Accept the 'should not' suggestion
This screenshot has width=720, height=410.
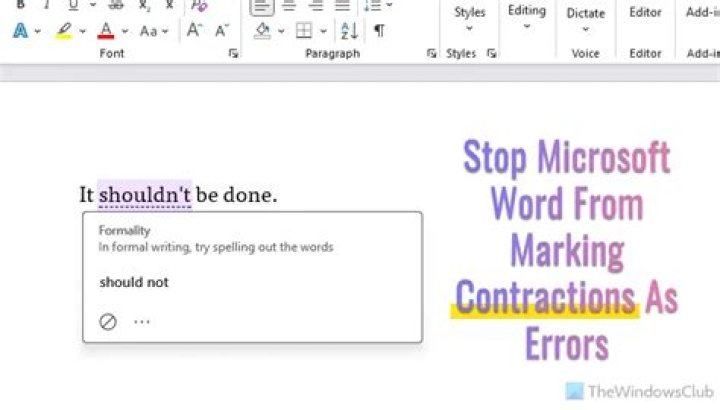click(x=134, y=282)
